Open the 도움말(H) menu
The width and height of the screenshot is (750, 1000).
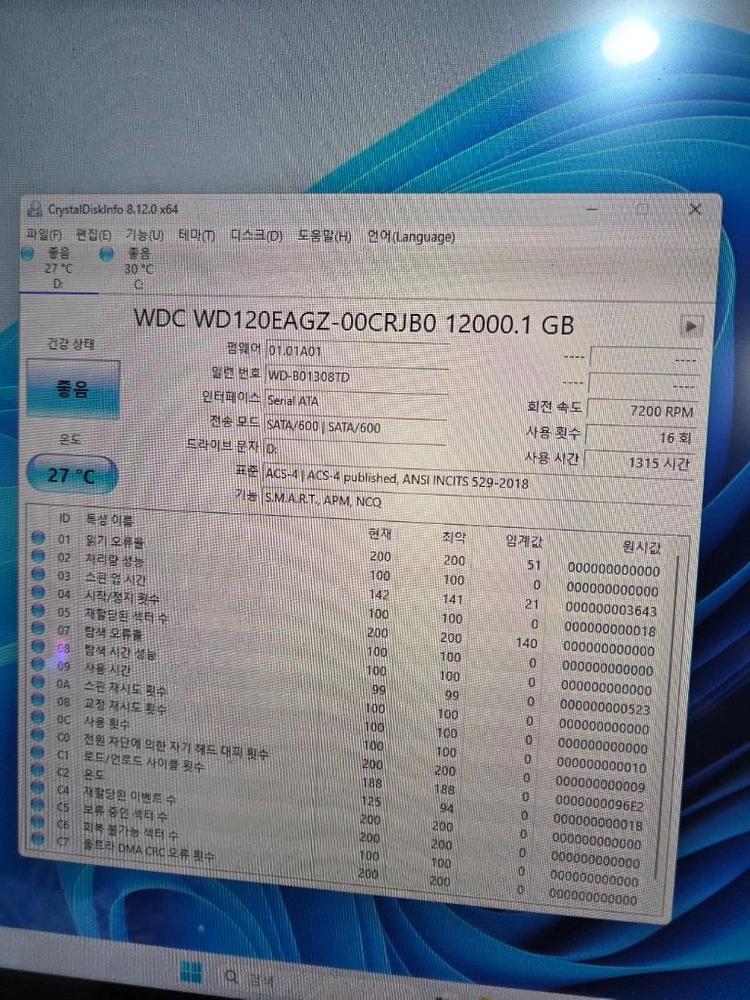[x=325, y=236]
